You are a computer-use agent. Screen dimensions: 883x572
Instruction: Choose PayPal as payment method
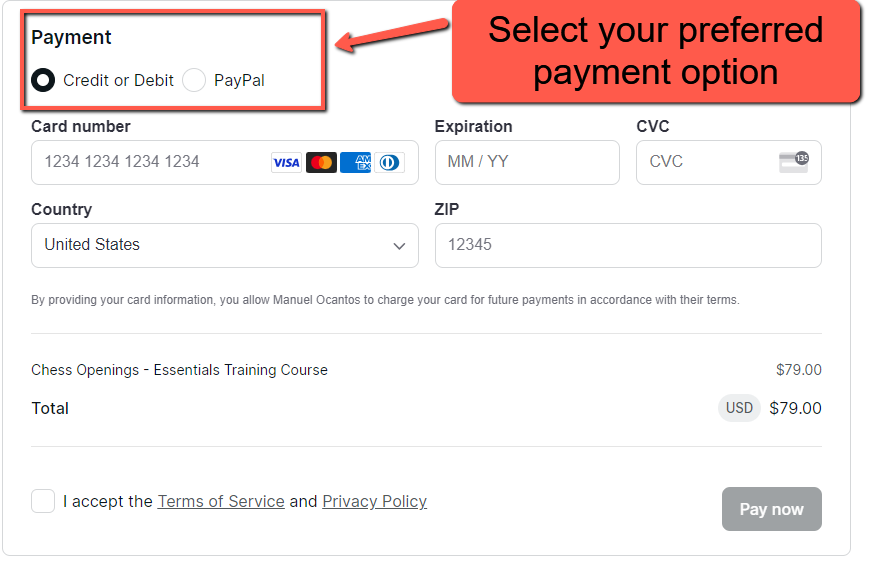point(194,80)
